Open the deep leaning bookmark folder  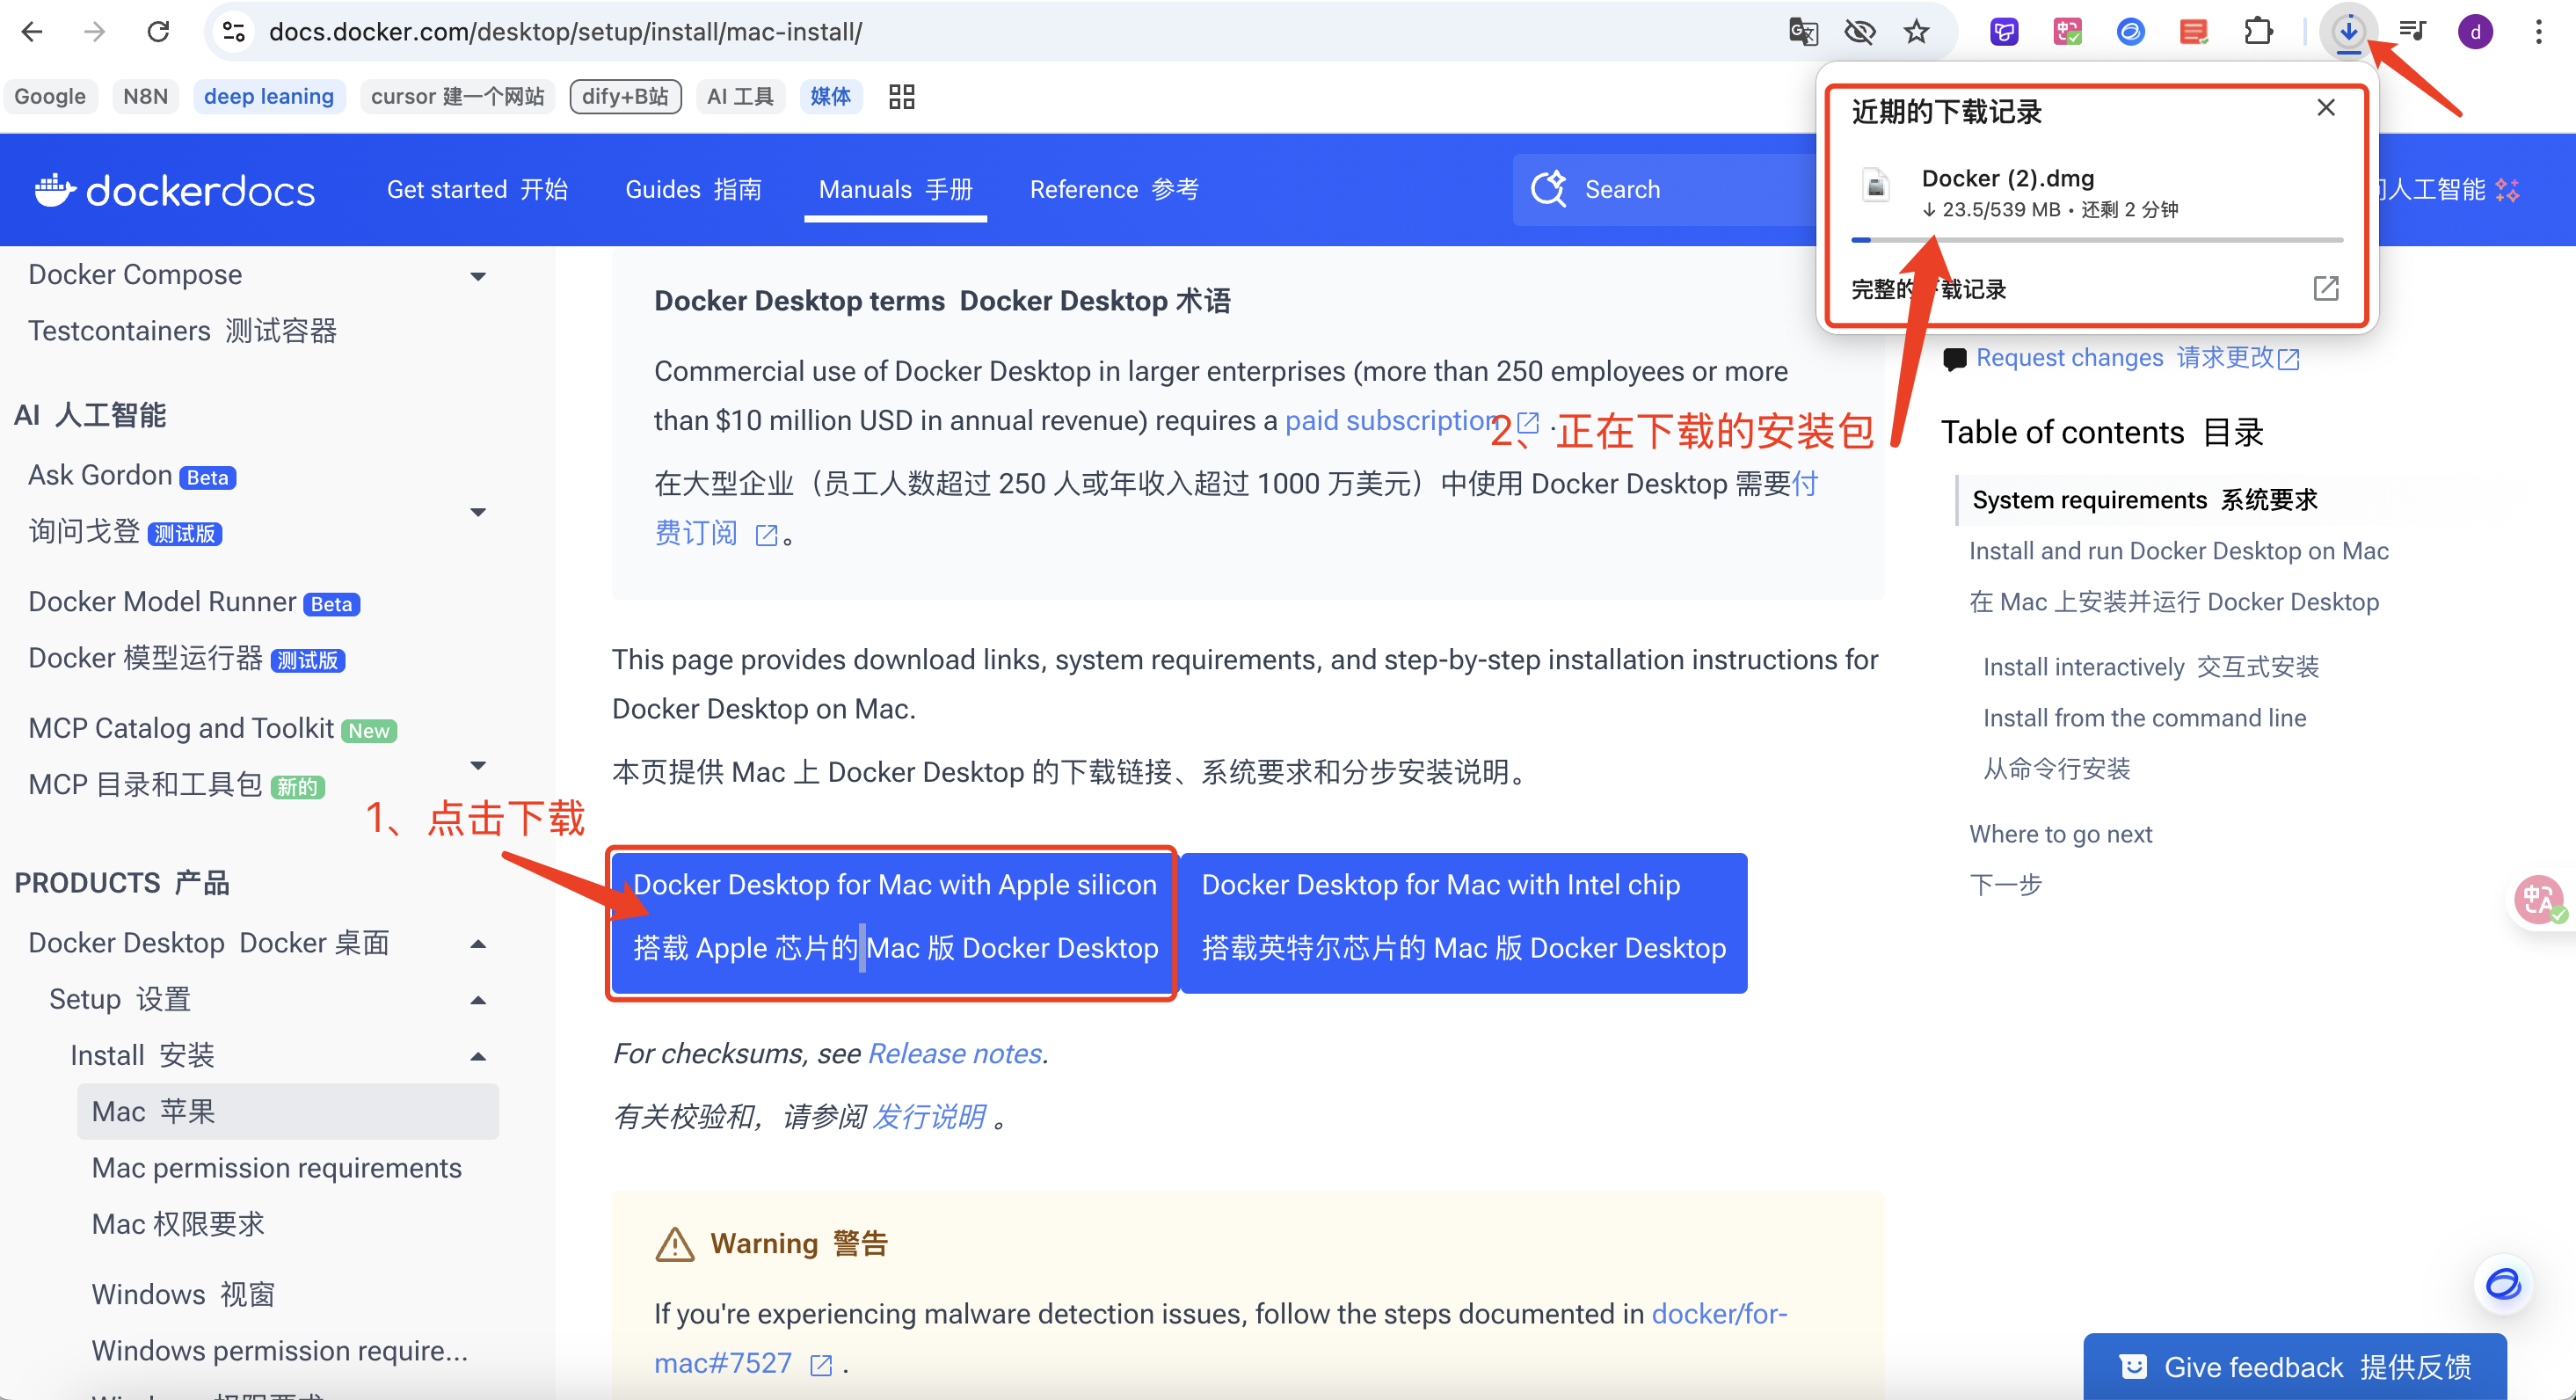point(269,96)
